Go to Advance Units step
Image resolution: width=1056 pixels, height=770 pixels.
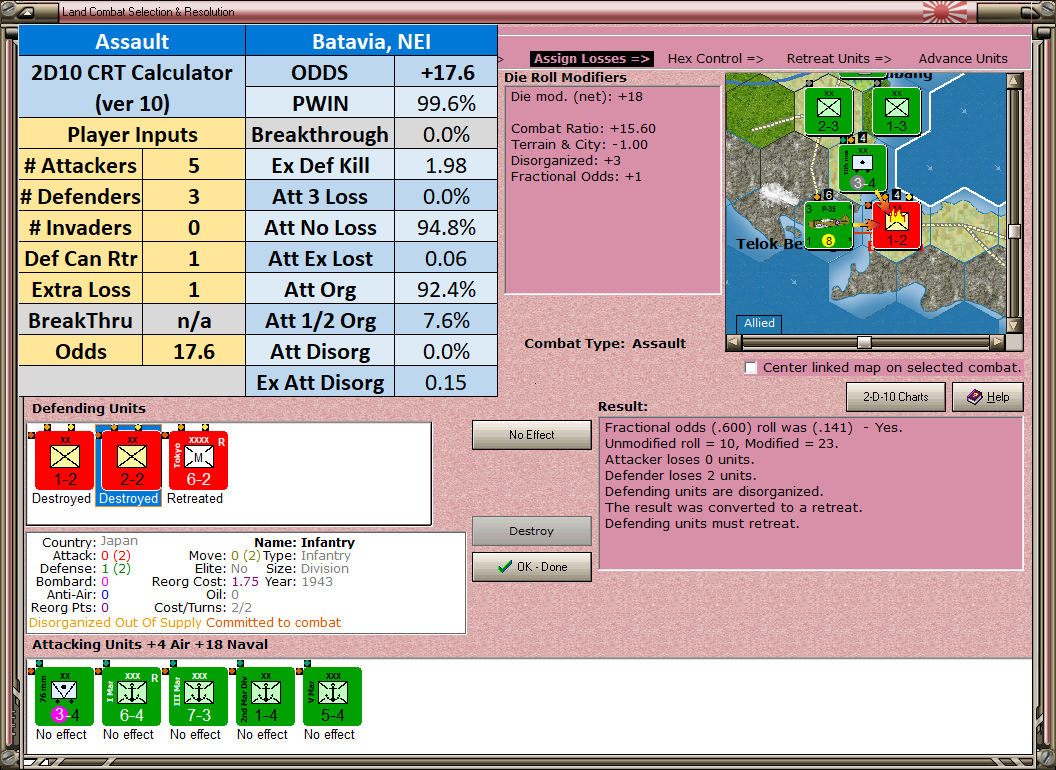pyautogui.click(x=963, y=59)
